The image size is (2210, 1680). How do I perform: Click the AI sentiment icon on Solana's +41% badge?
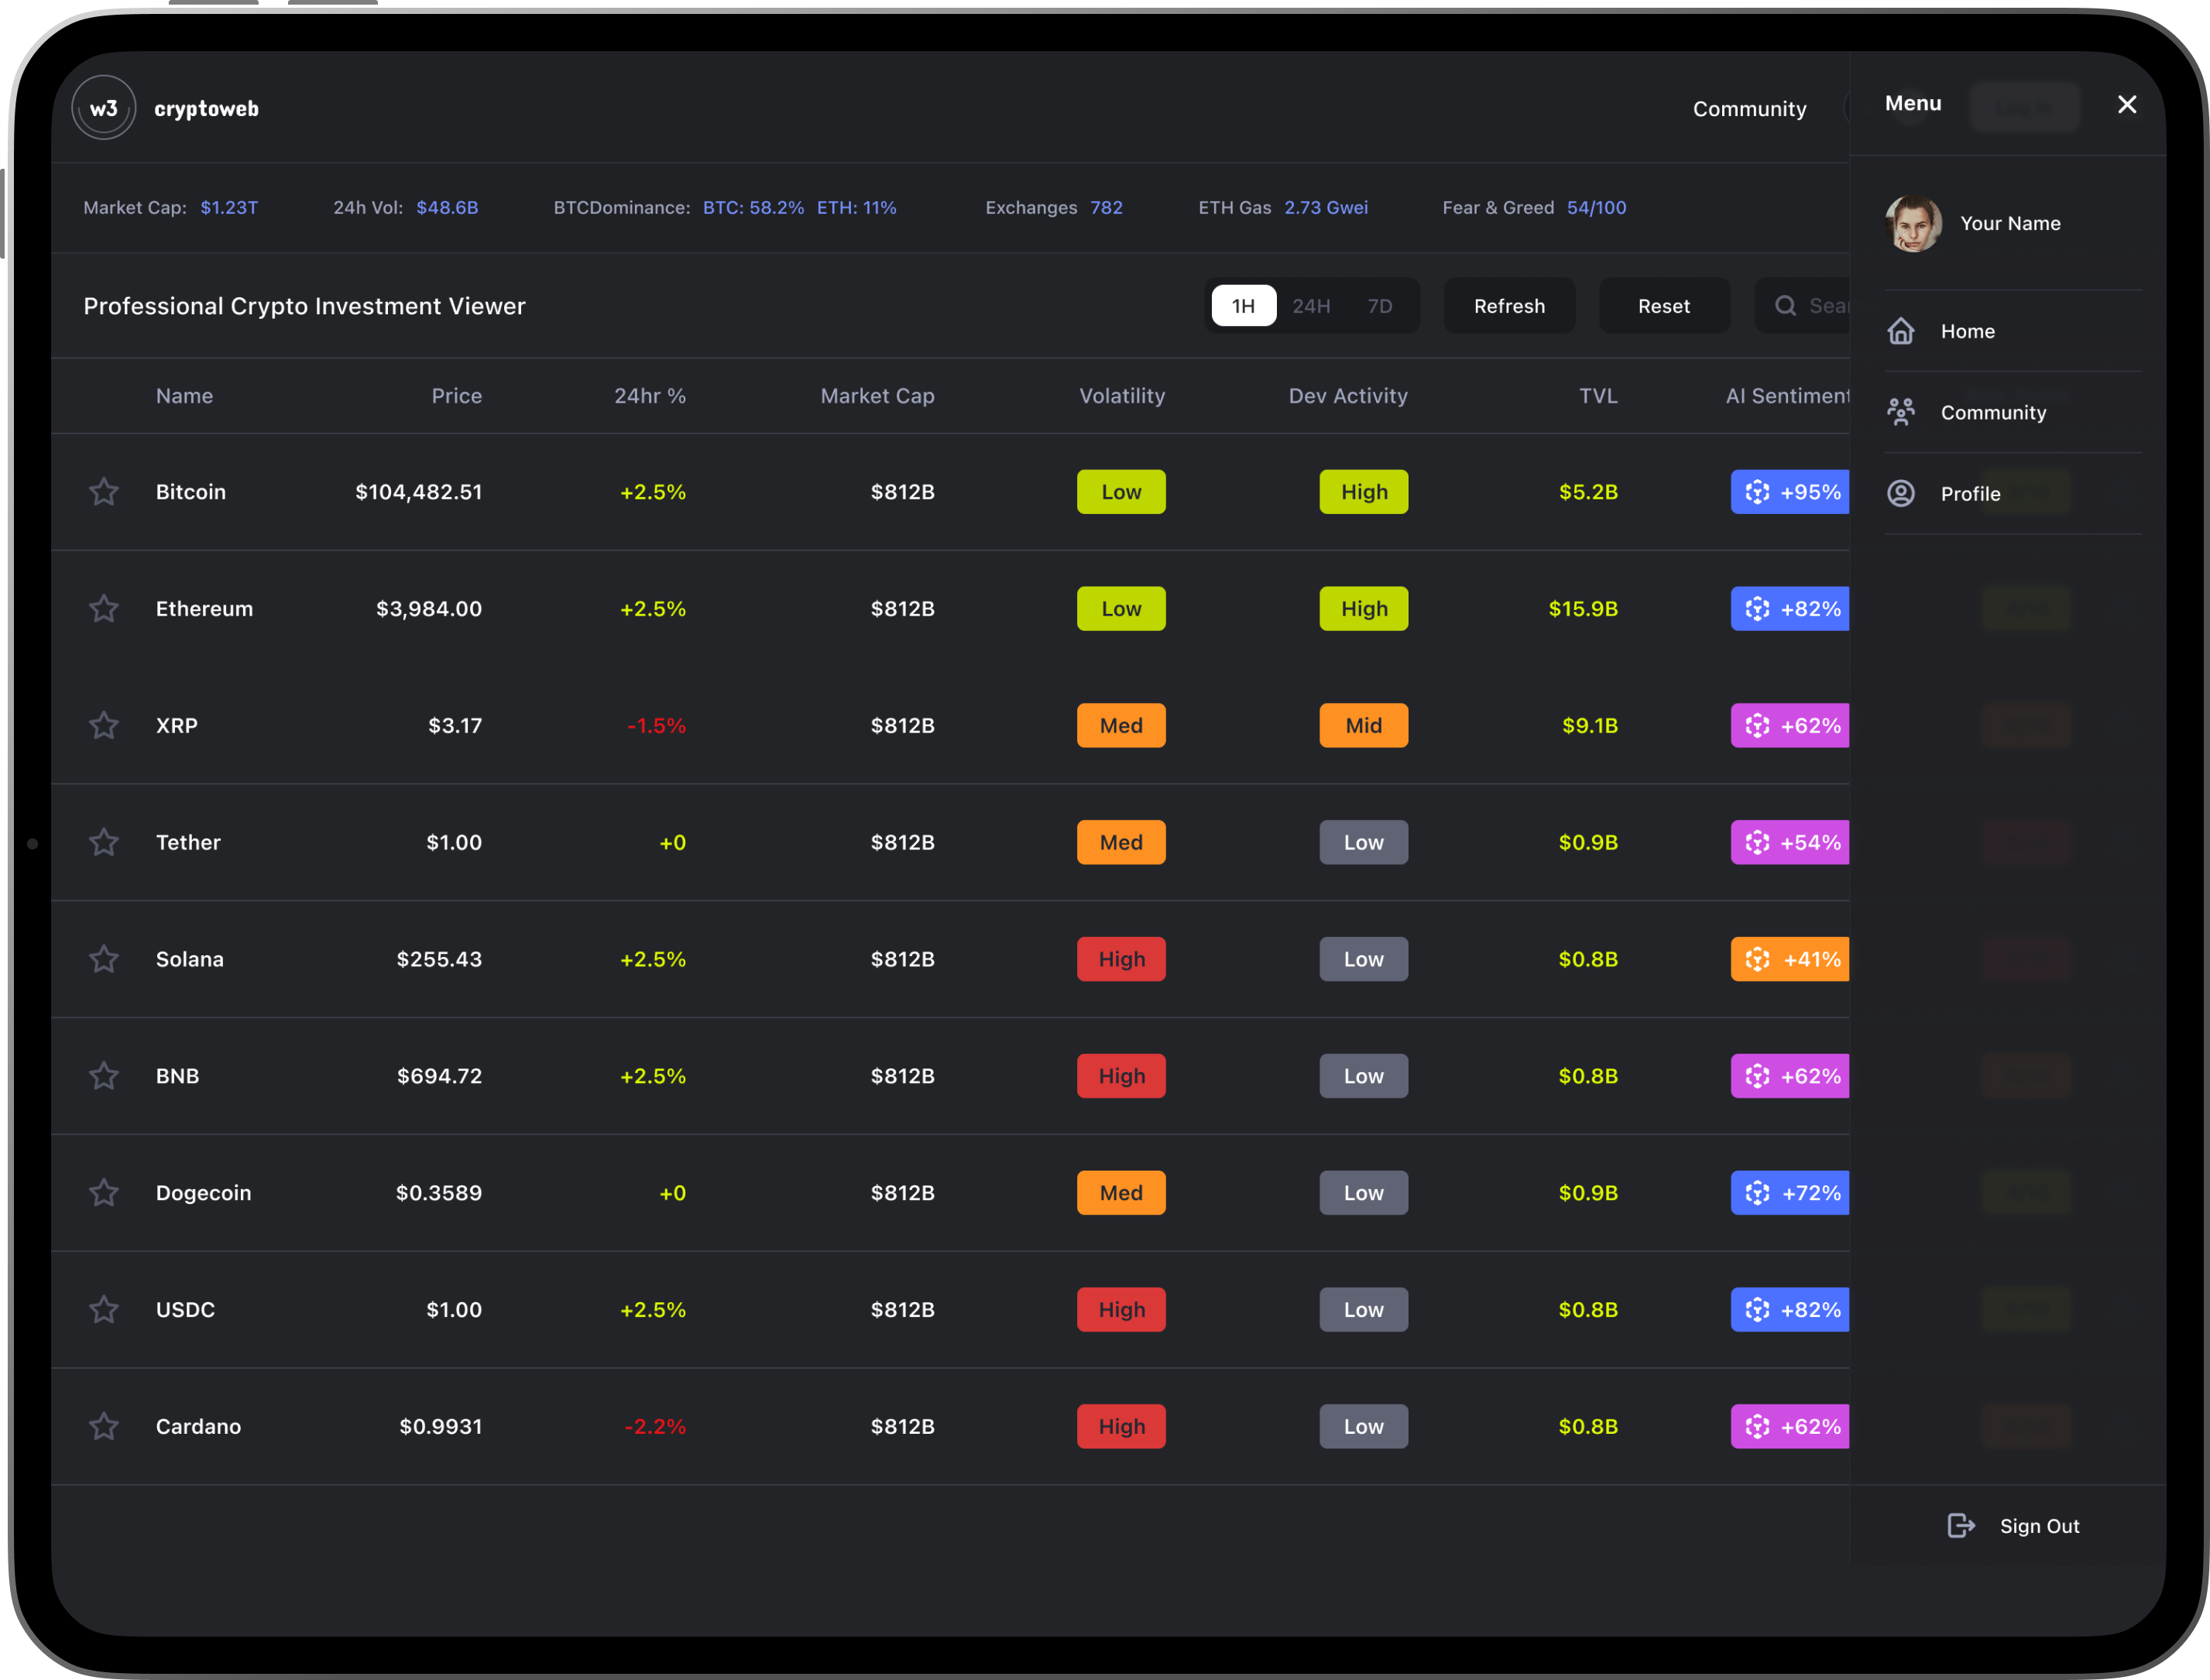point(1757,959)
